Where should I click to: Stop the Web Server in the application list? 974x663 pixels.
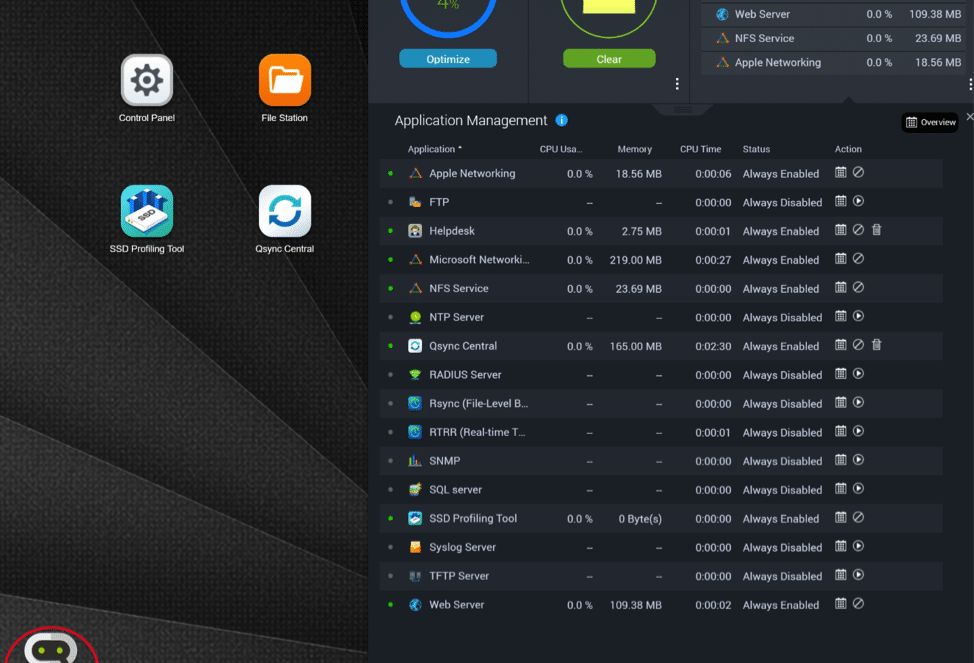[858, 603]
